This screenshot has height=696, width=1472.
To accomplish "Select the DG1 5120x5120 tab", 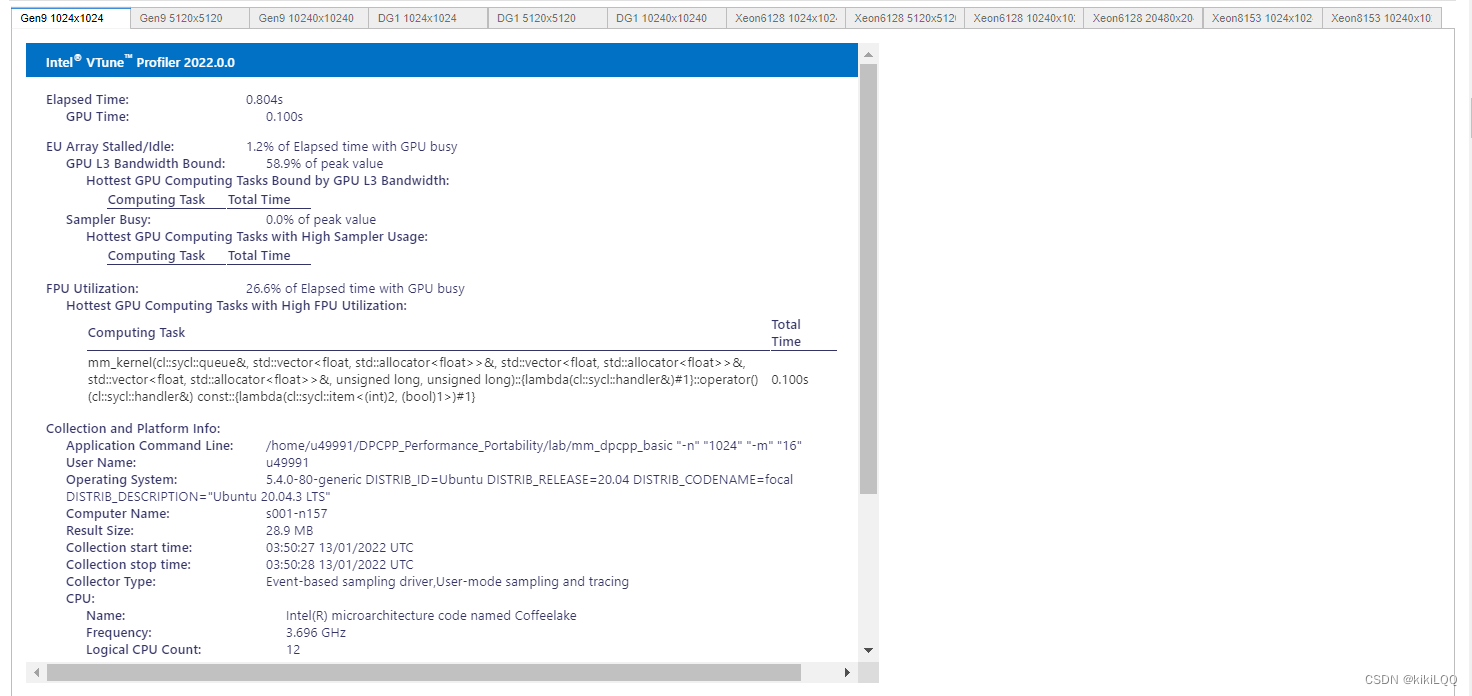I will point(547,18).
